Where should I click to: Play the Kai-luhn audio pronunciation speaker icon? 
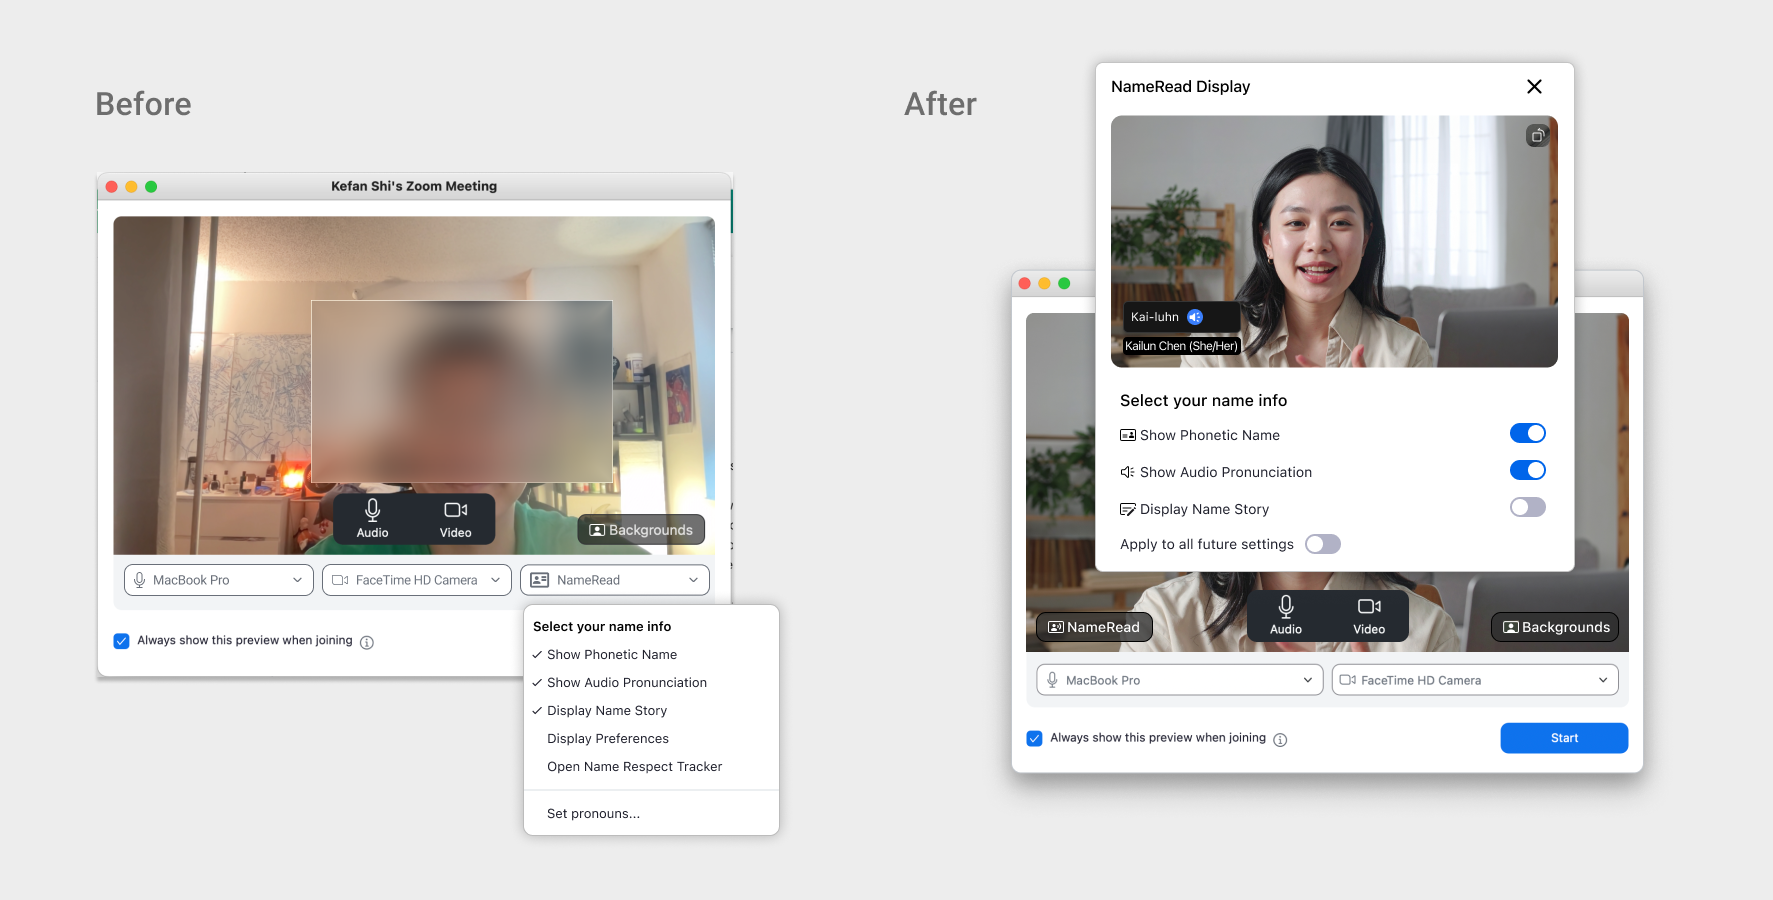1195,317
